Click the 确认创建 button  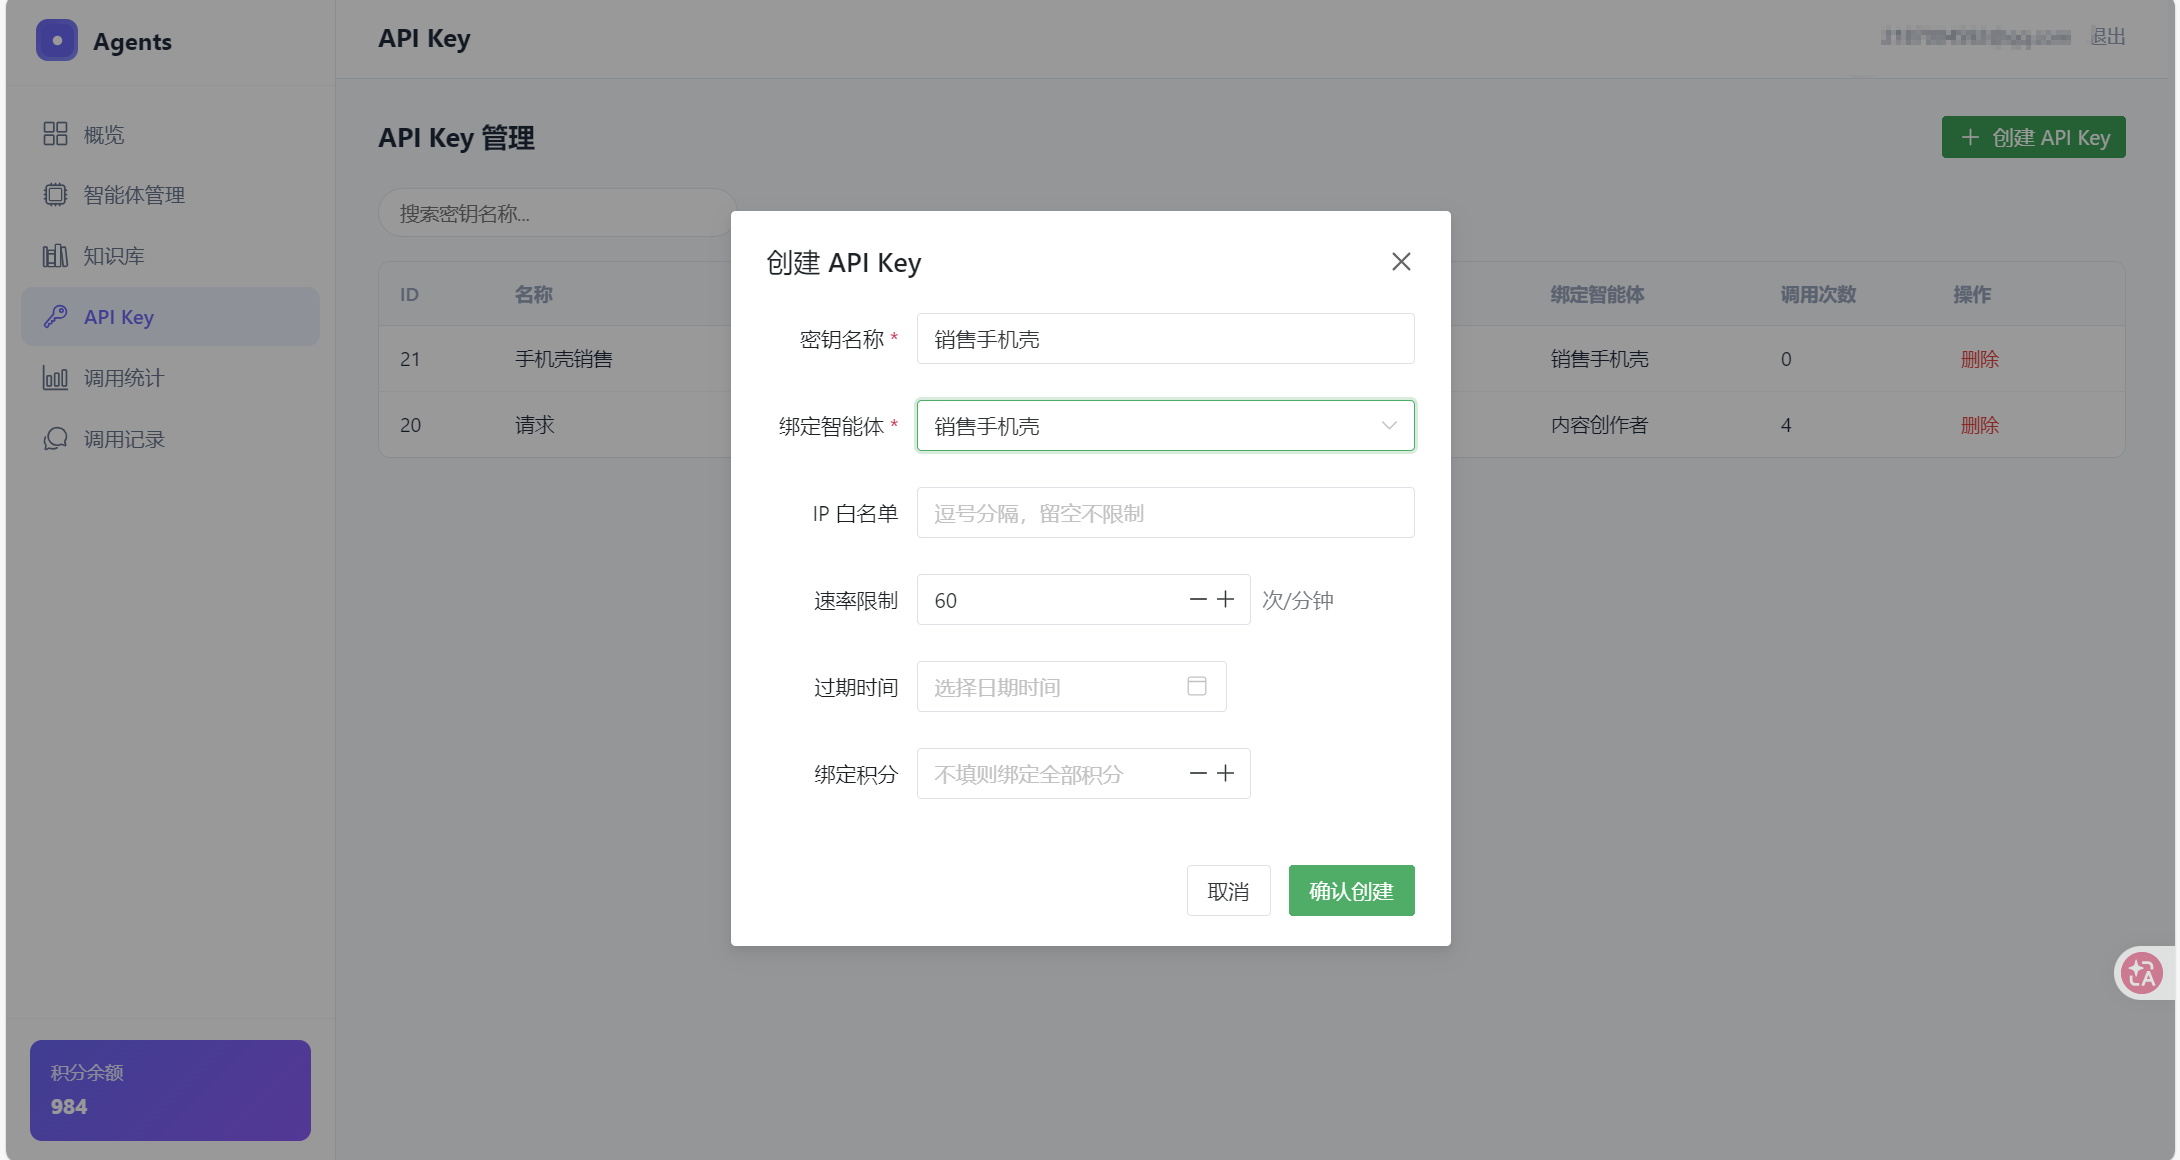coord(1351,891)
